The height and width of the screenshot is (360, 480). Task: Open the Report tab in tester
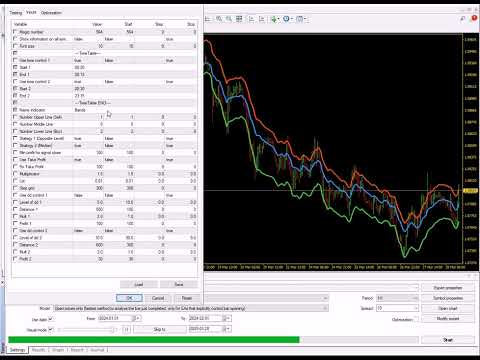[77, 350]
